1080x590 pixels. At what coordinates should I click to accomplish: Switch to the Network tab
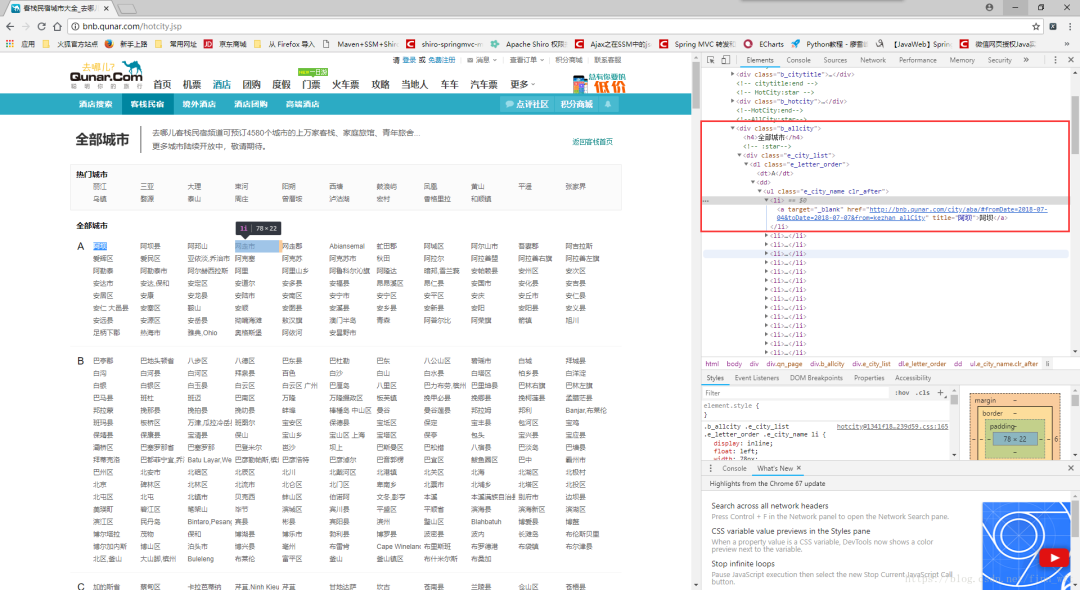873,60
